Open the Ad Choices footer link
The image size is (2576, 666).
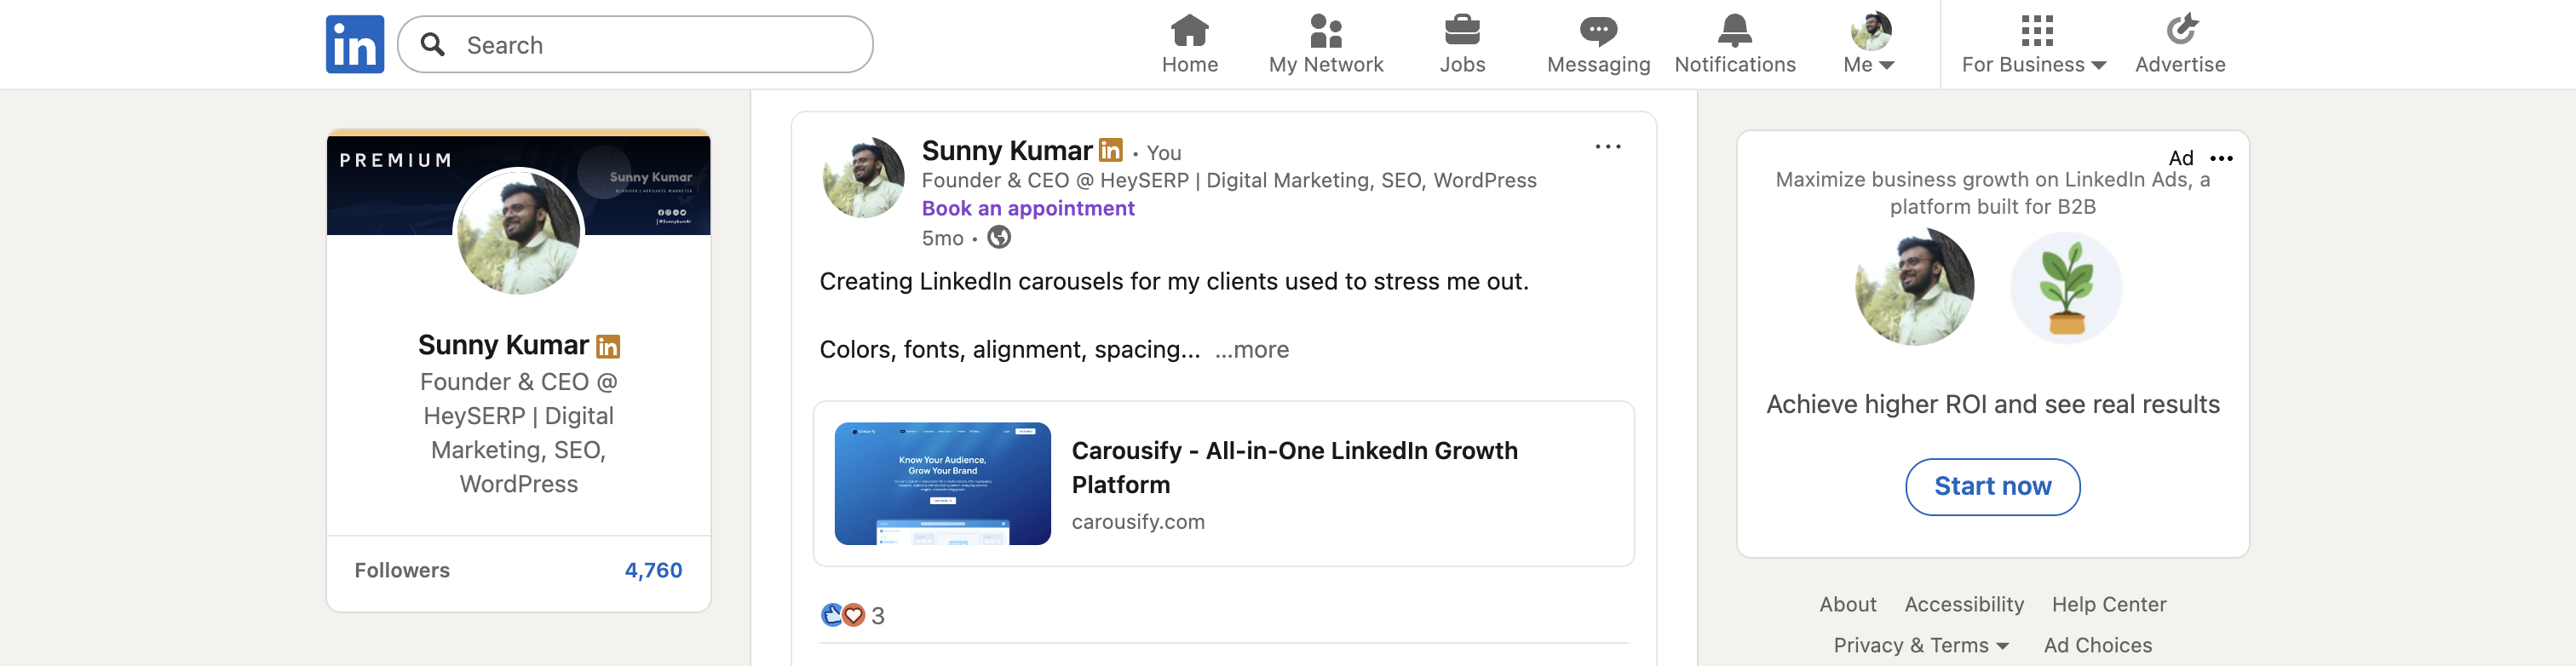pyautogui.click(x=2098, y=645)
